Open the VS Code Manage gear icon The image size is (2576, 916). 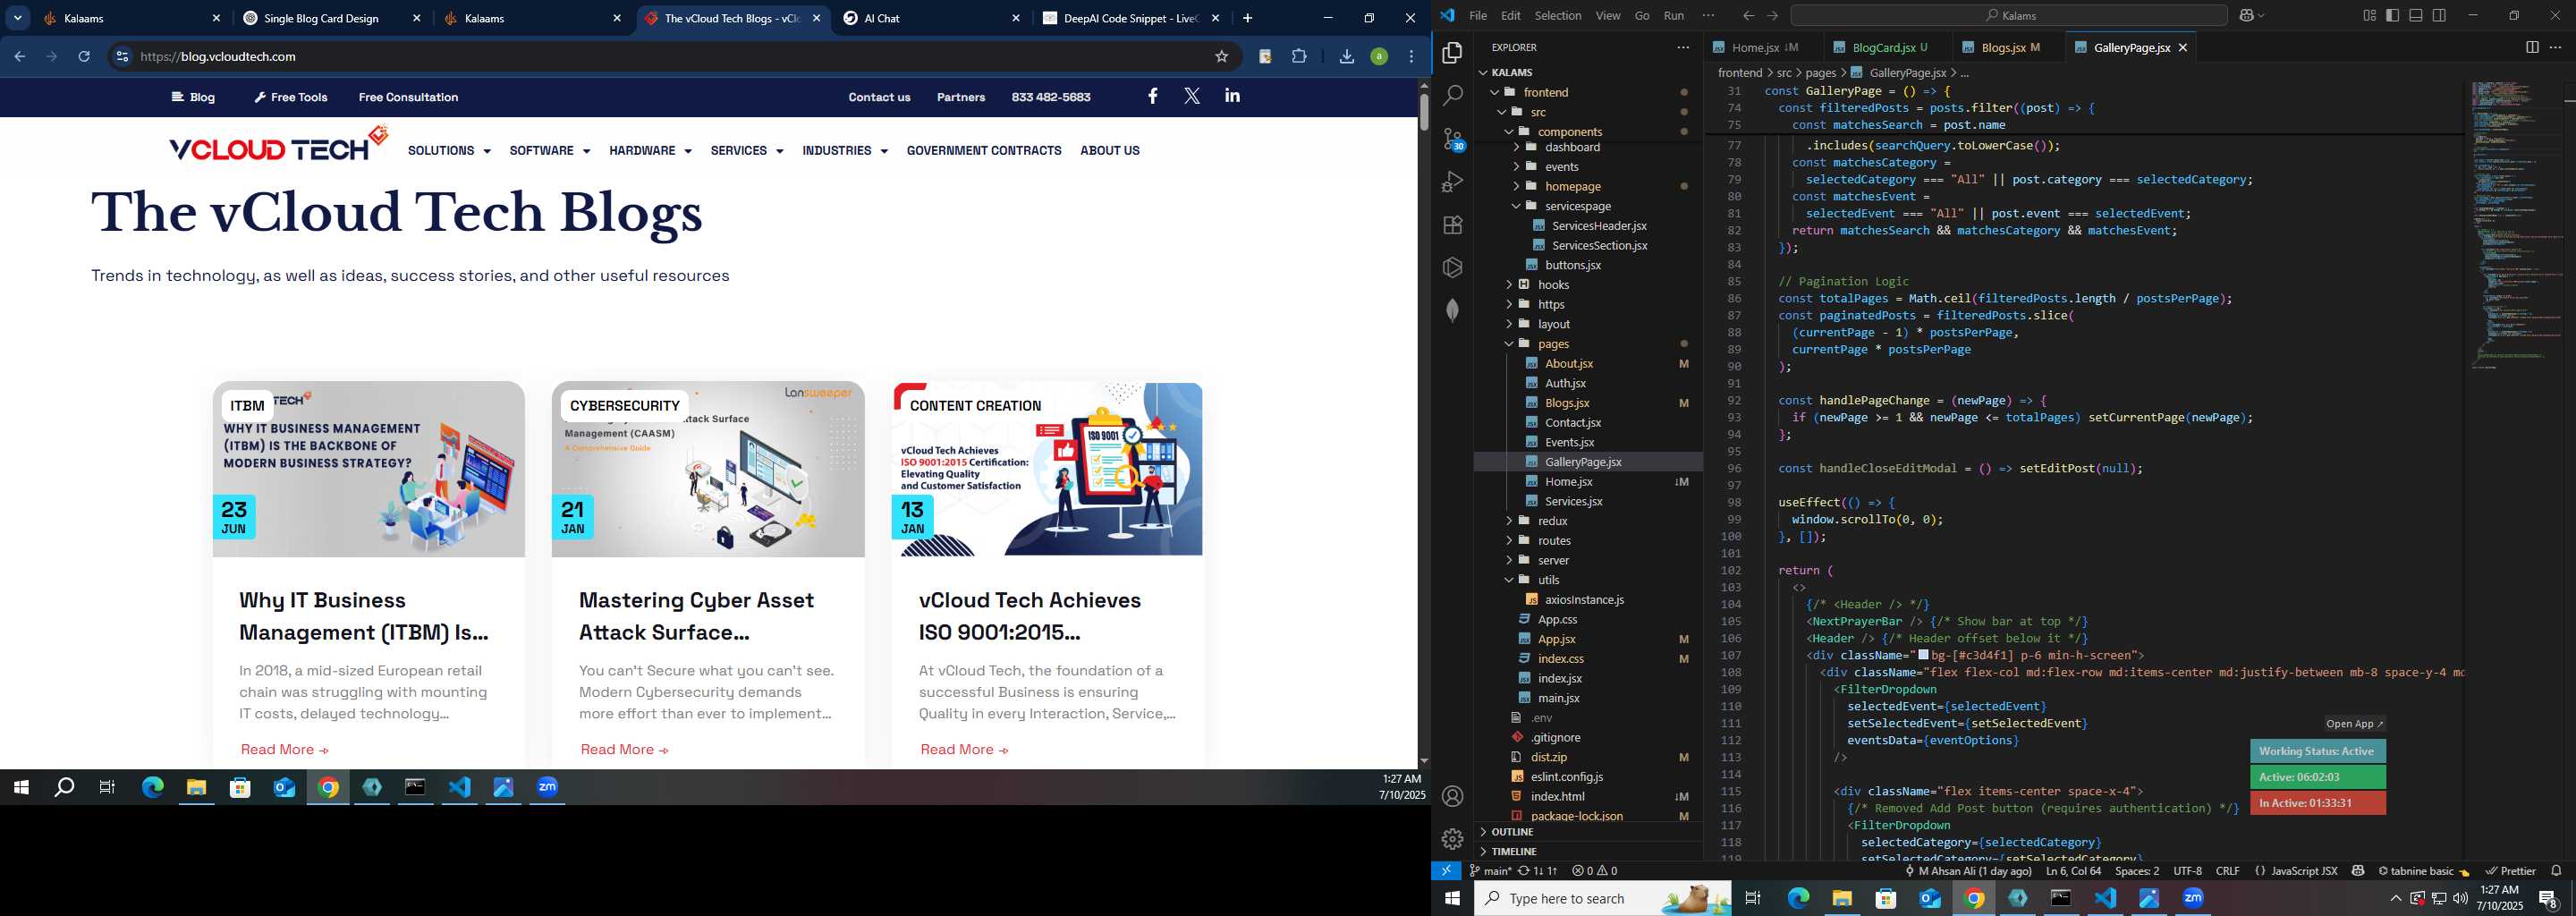click(1453, 839)
